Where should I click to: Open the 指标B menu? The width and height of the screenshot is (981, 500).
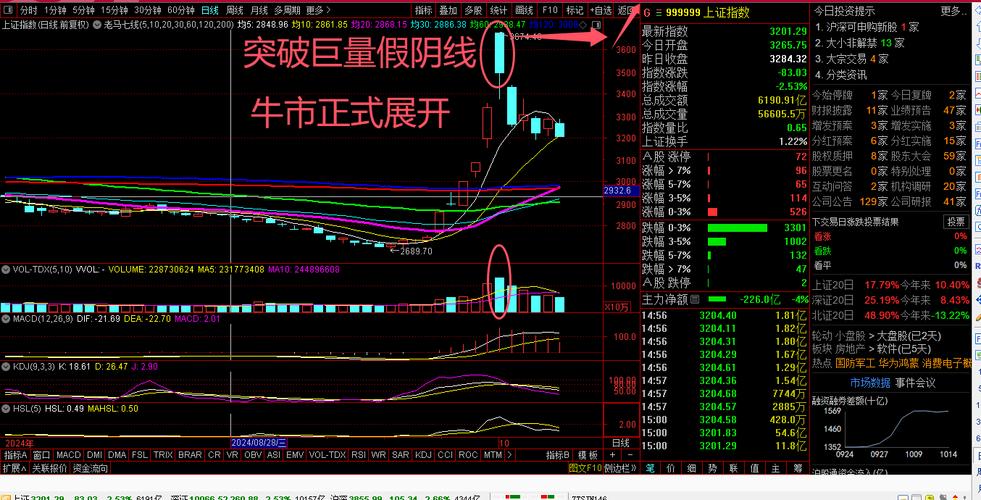click(x=557, y=455)
